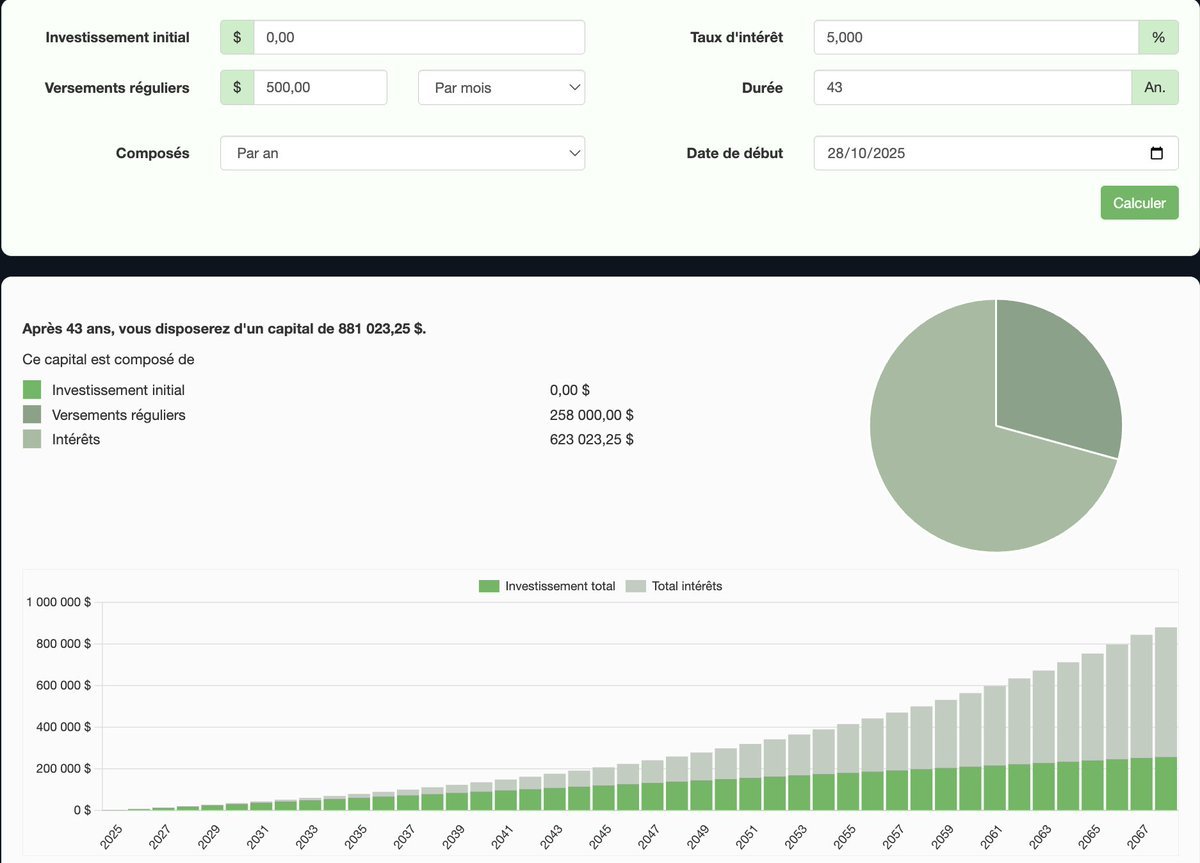Click the light green Intérêts legend square
1200x863 pixels.
coord(30,438)
